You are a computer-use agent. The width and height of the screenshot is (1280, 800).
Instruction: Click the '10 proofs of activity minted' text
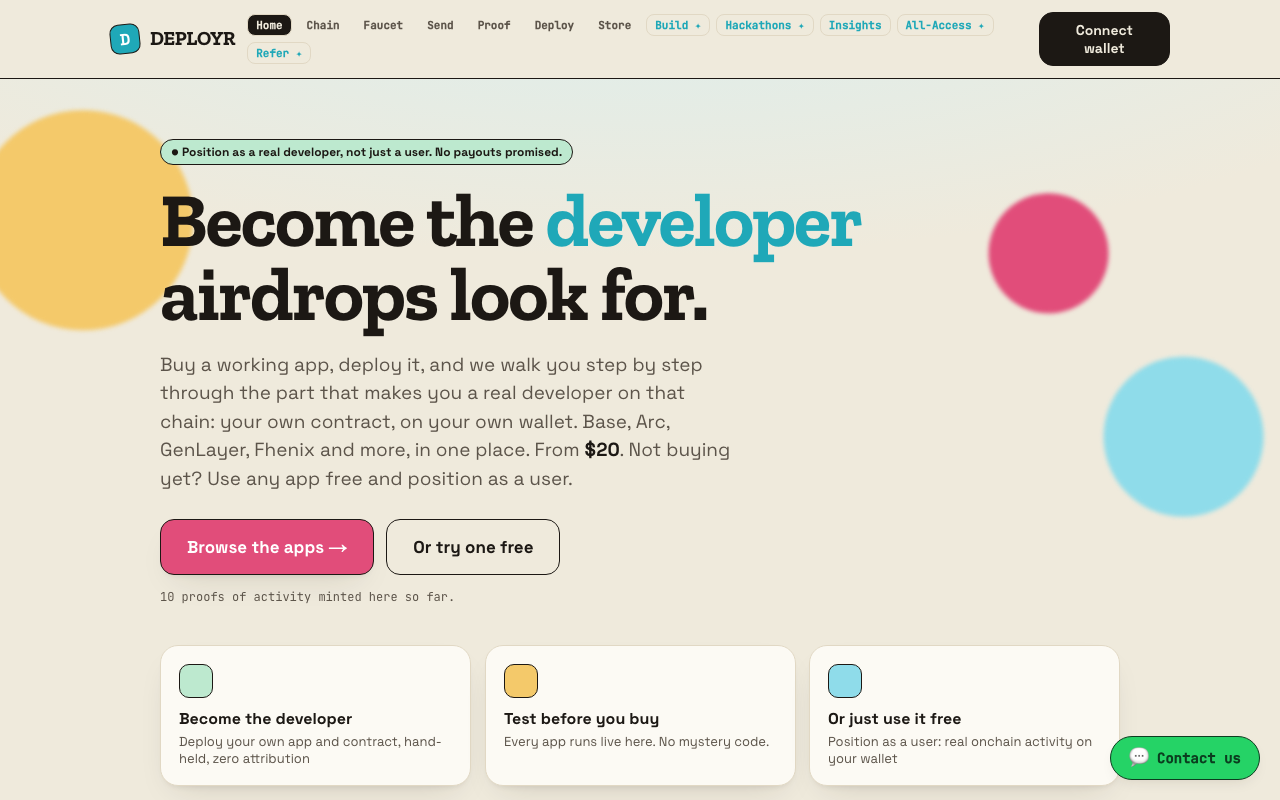coord(307,597)
